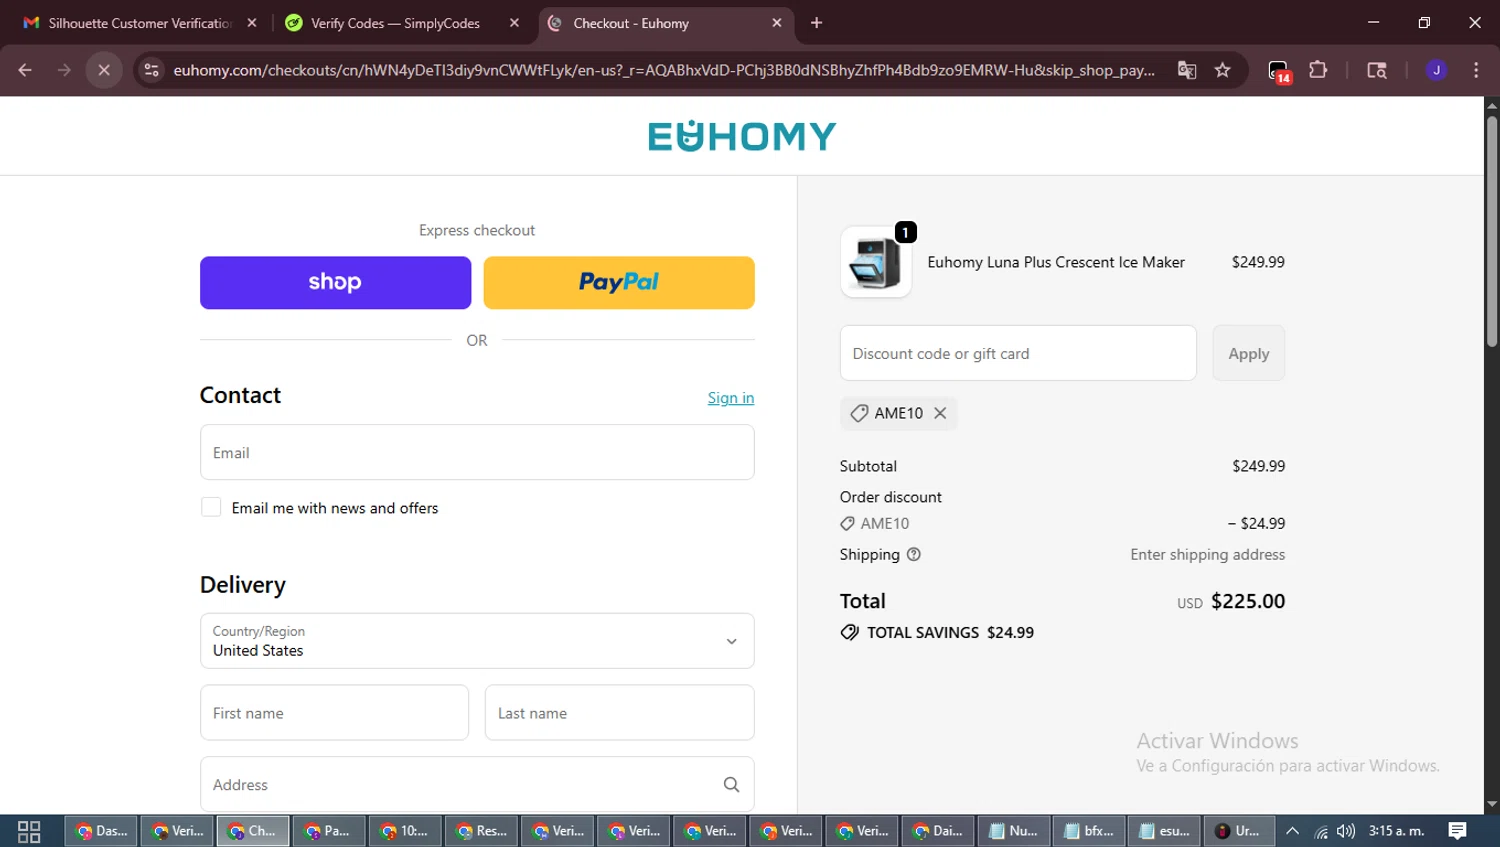The width and height of the screenshot is (1500, 847).
Task: Open the Pa... Chrome taskbar item
Action: 329,831
